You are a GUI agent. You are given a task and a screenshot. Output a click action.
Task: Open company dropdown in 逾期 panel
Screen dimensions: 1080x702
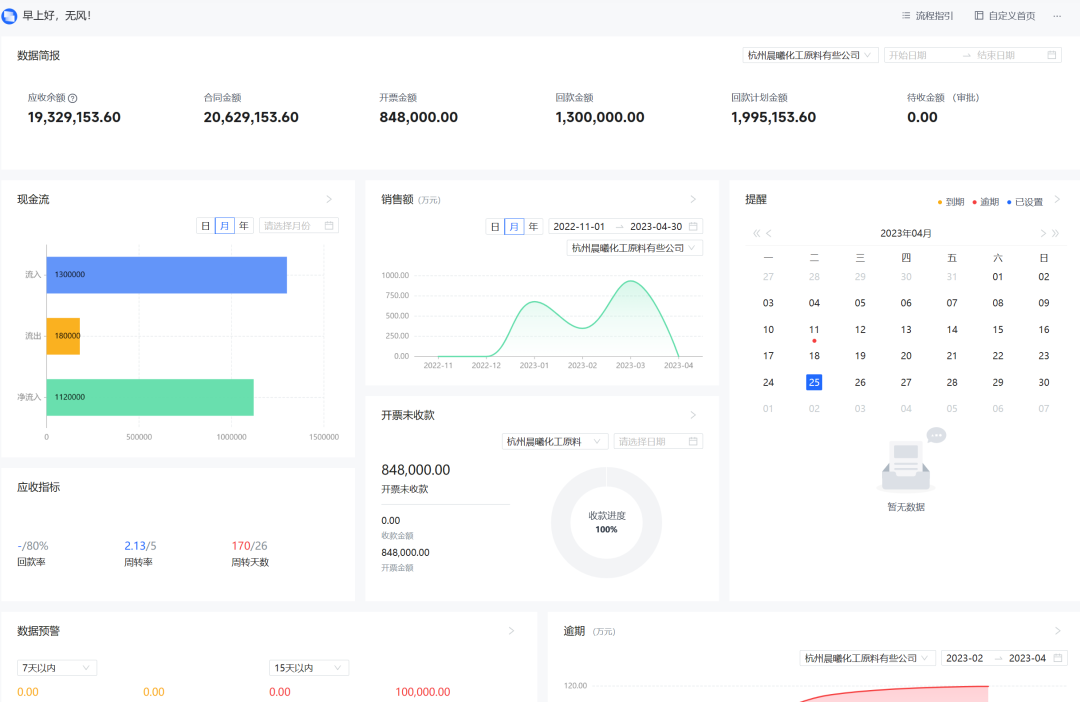click(867, 658)
